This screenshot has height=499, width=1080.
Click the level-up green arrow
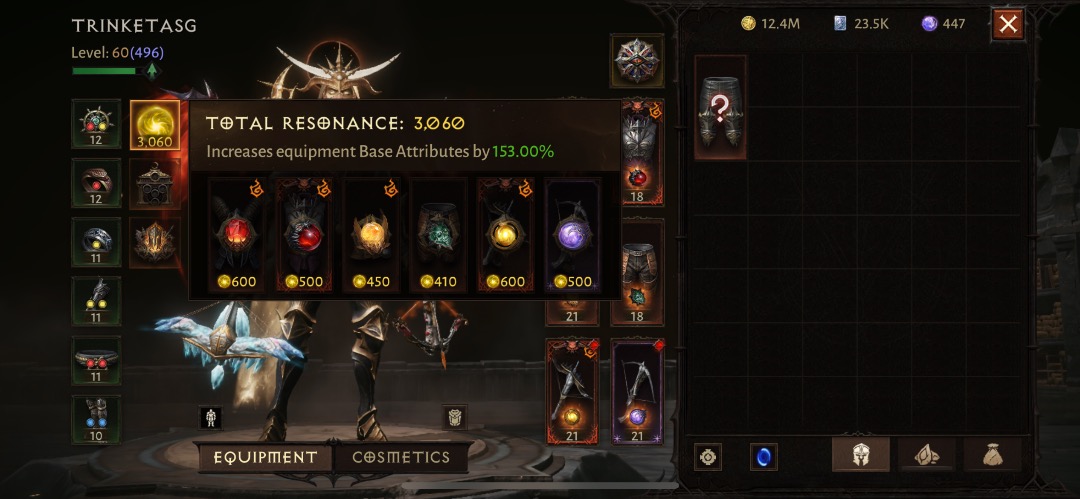pyautogui.click(x=152, y=70)
